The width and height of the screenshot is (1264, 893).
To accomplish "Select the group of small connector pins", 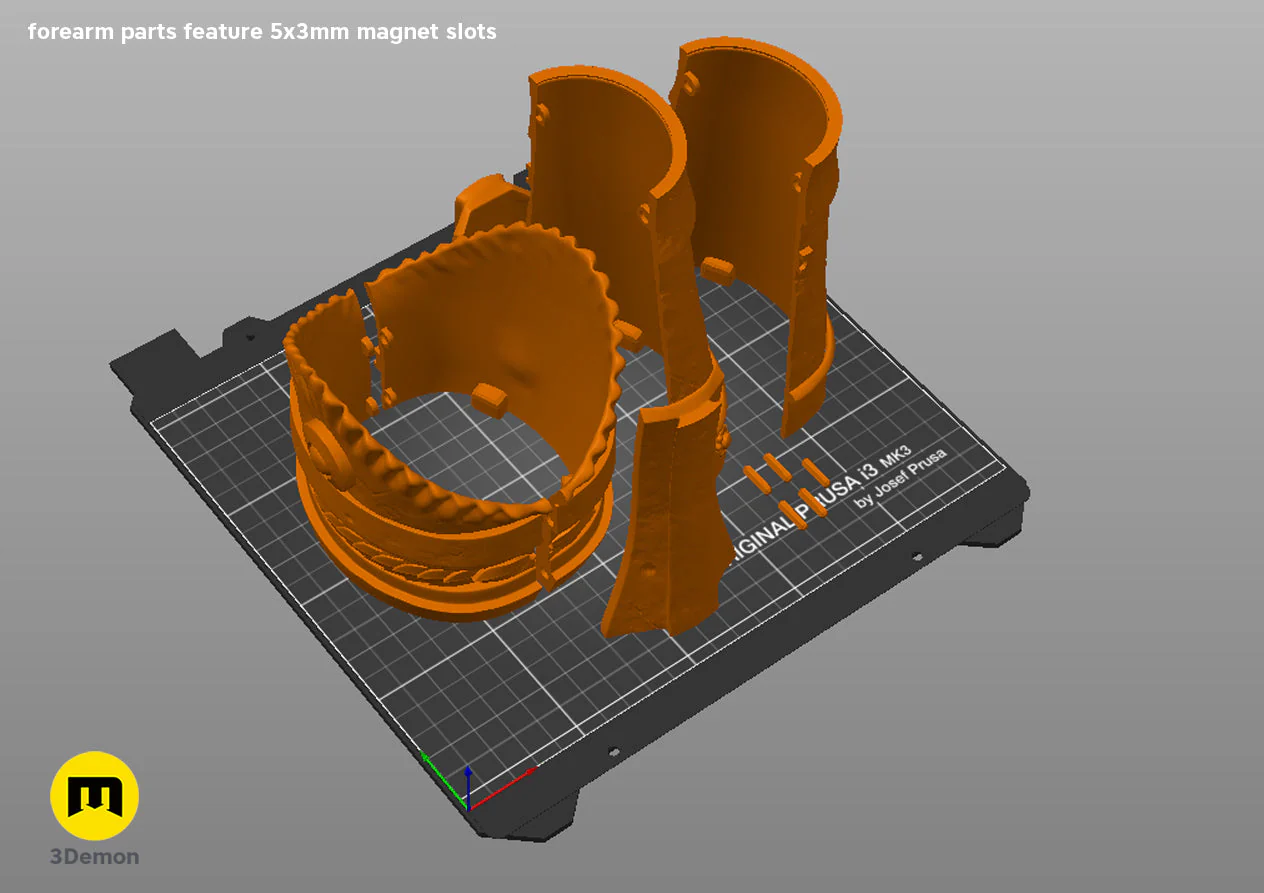I will pyautogui.click(x=787, y=487).
